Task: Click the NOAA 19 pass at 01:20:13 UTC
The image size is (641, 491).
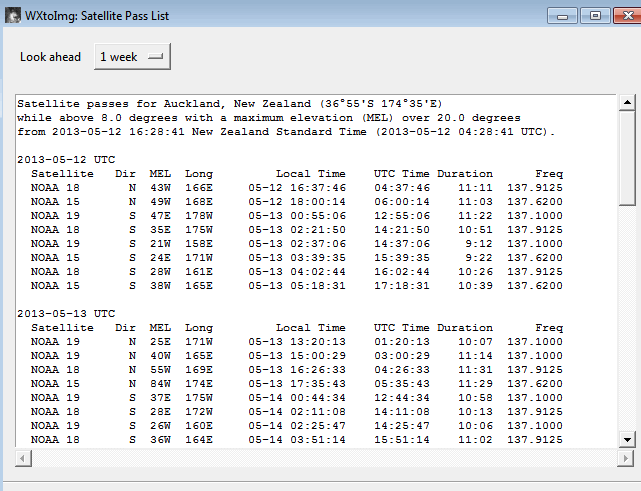Action: (x=297, y=341)
